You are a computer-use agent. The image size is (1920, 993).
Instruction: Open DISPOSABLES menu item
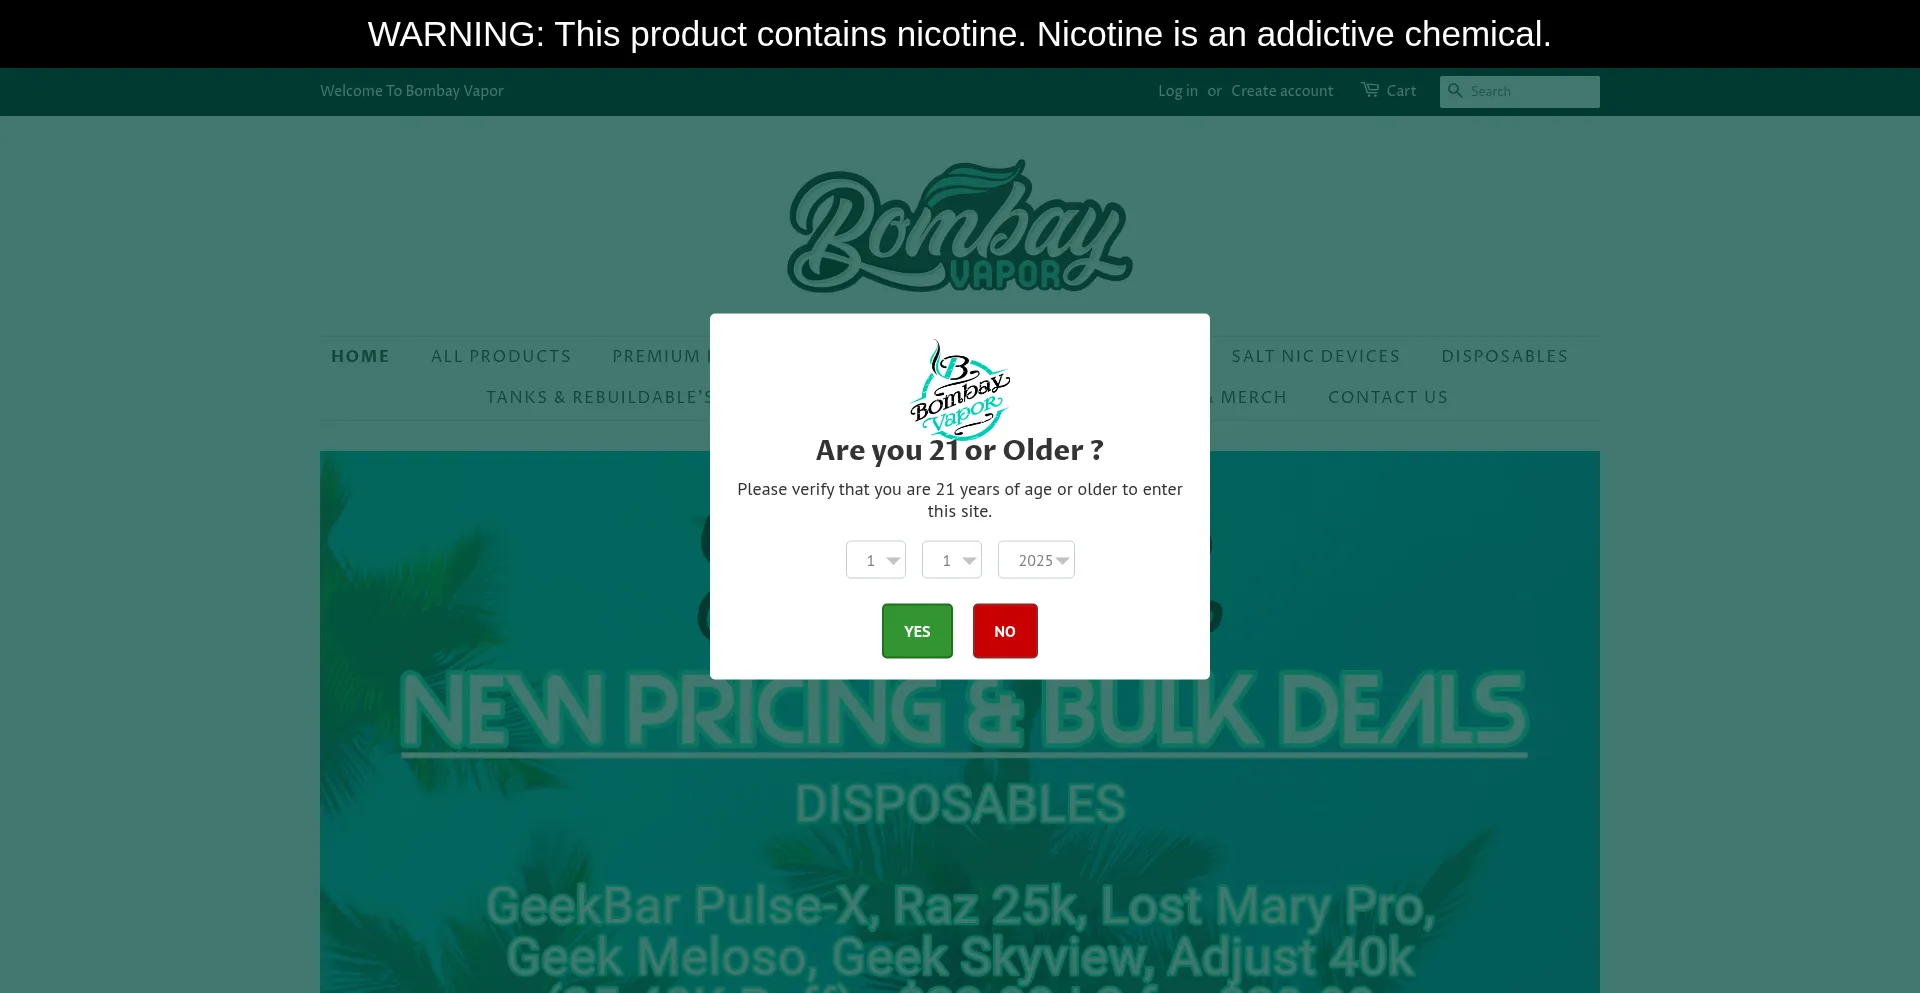pos(1505,356)
